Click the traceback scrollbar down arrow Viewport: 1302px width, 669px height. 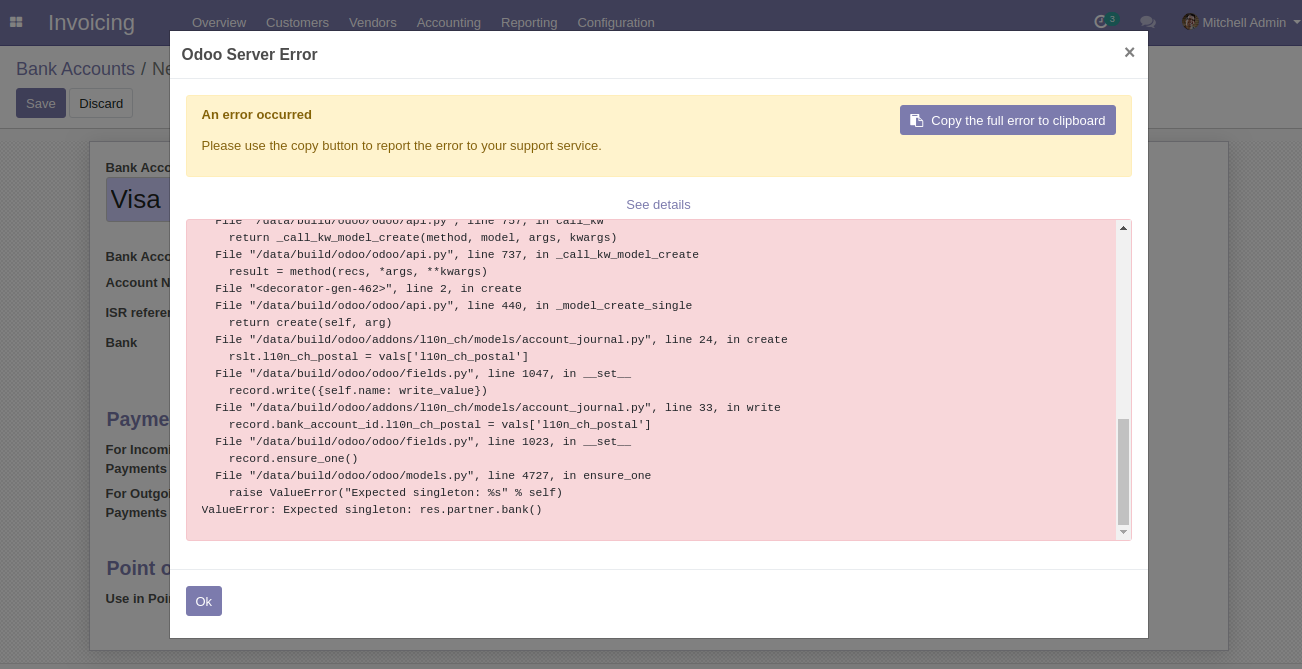click(1123, 533)
